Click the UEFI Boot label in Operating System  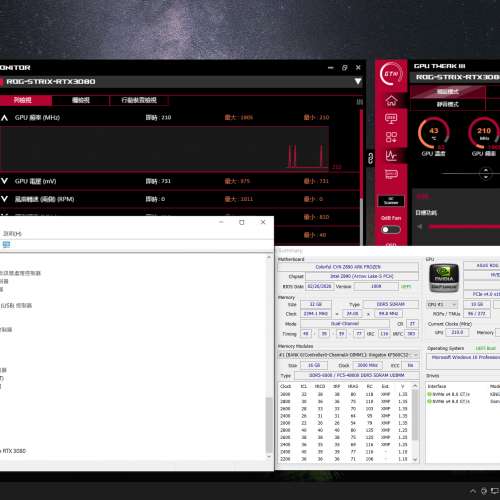(x=486, y=348)
